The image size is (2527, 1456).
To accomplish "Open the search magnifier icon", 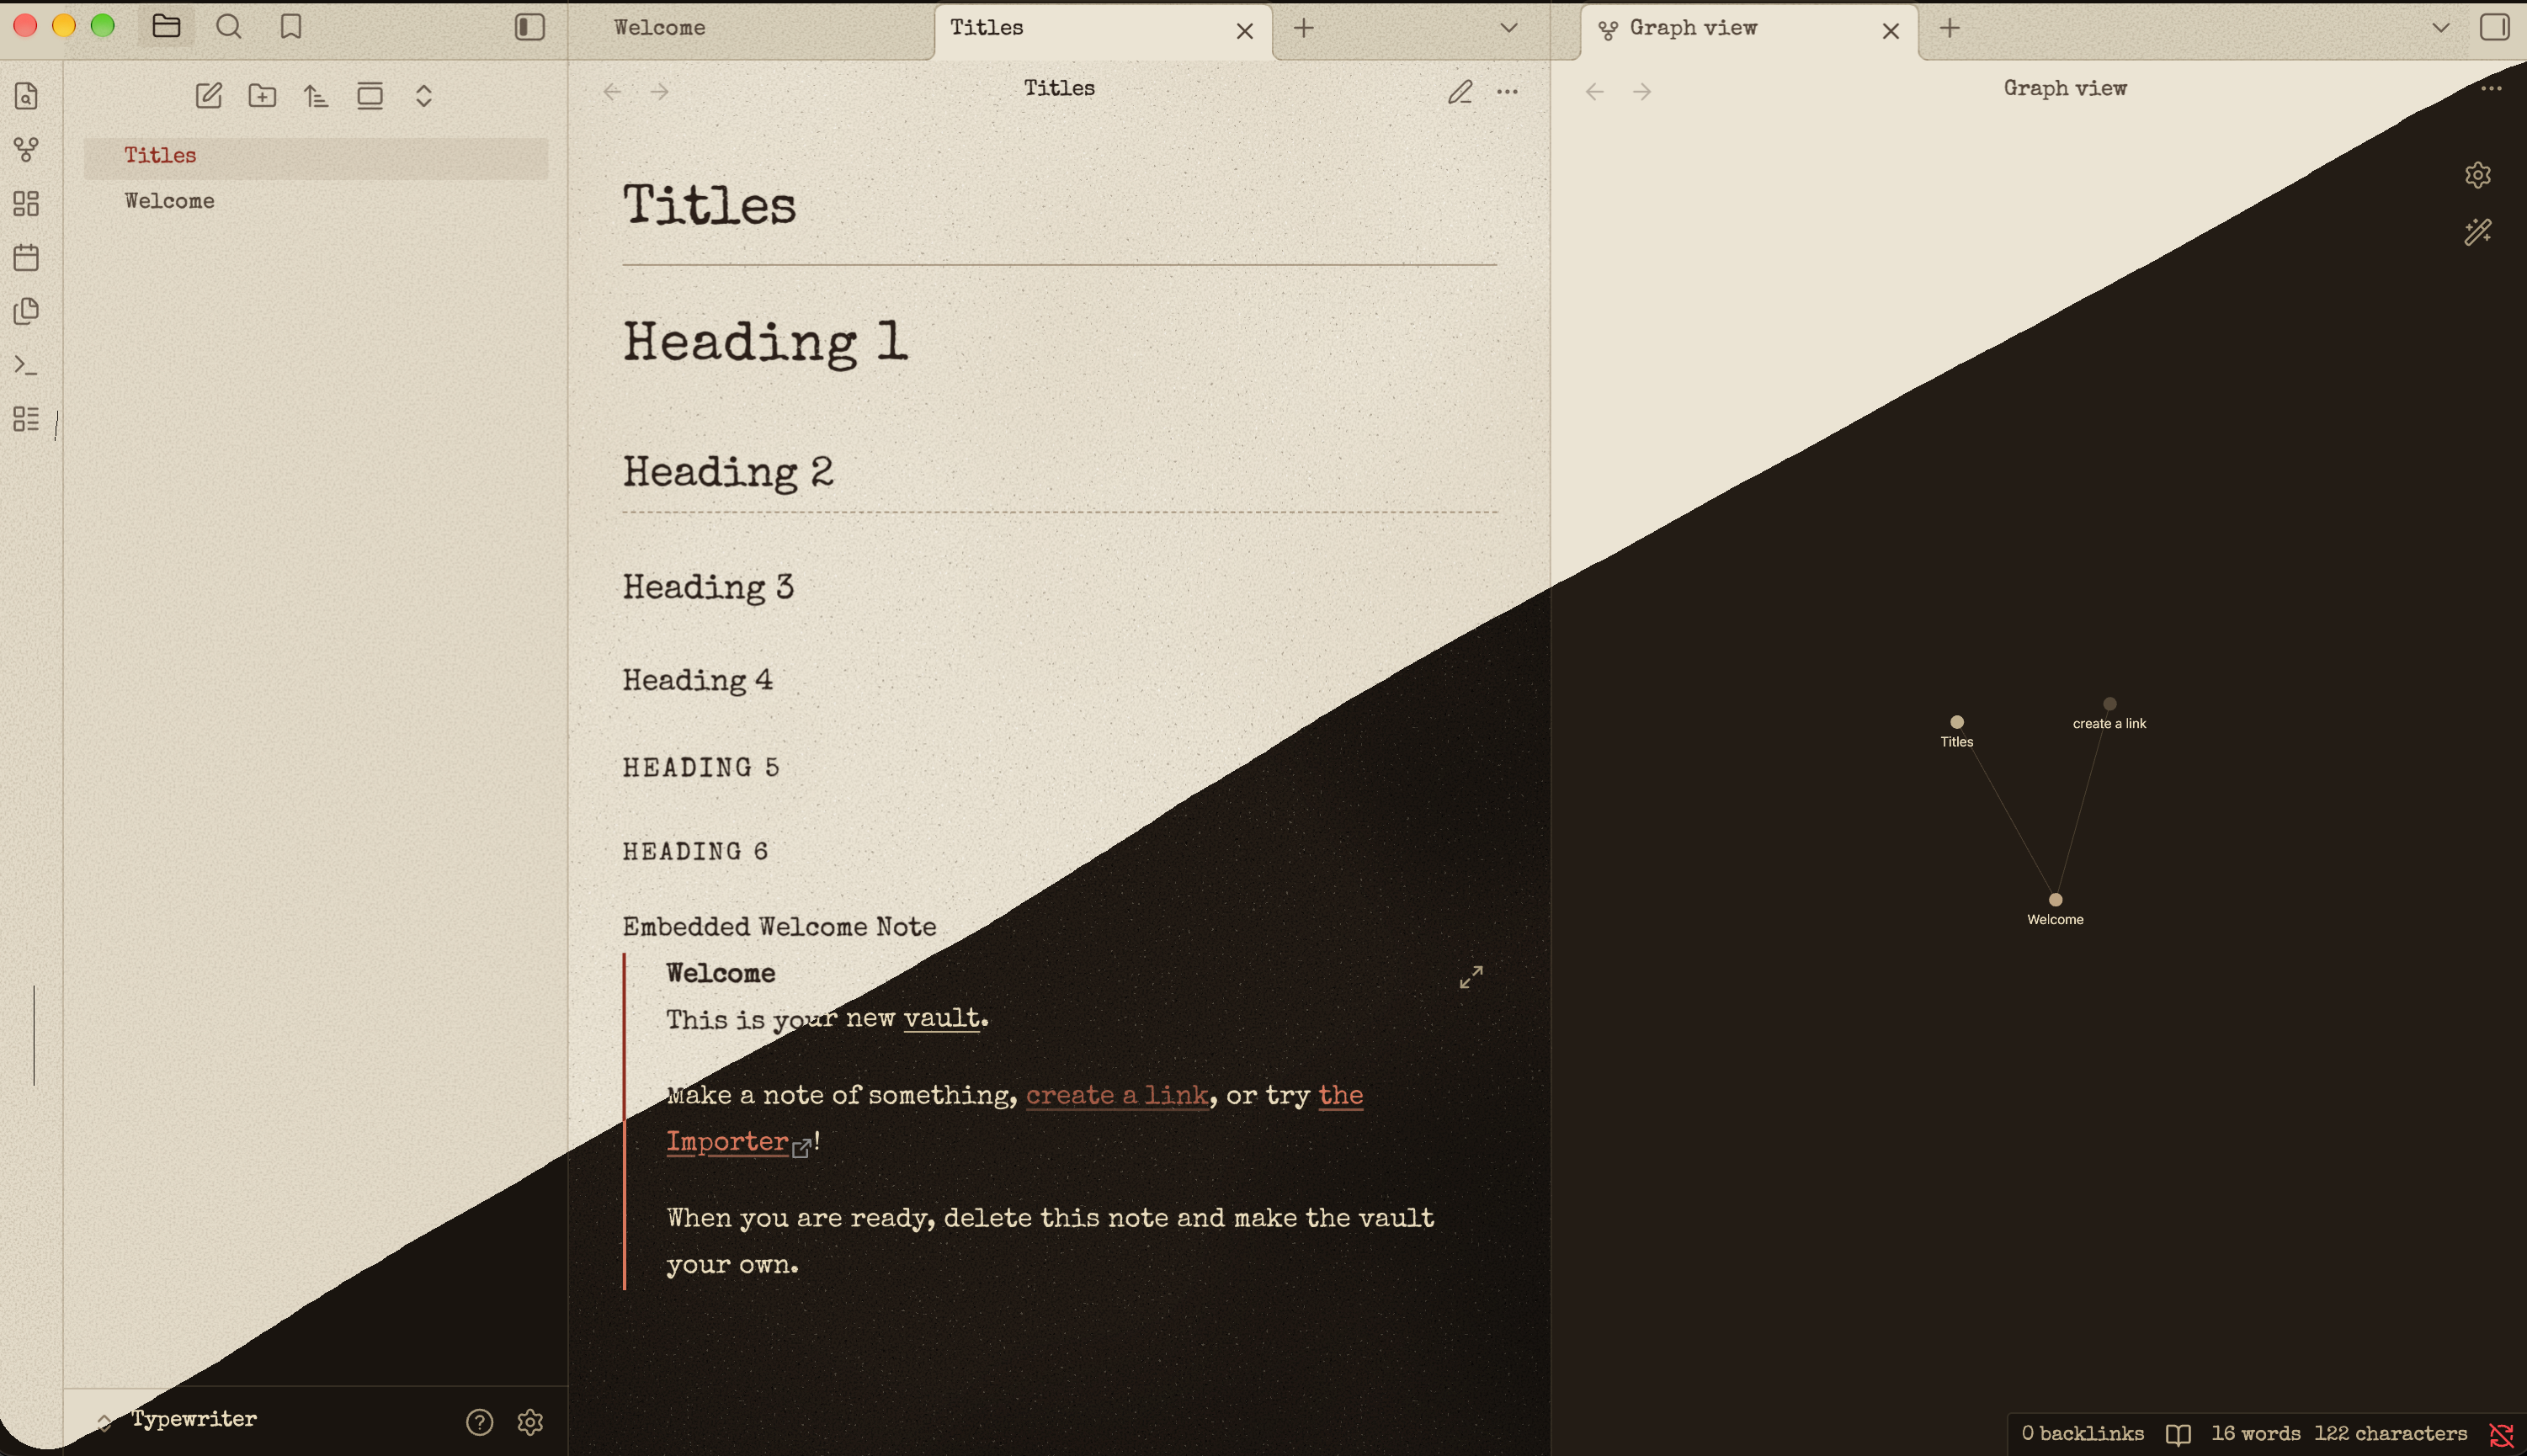I will pyautogui.click(x=229, y=27).
